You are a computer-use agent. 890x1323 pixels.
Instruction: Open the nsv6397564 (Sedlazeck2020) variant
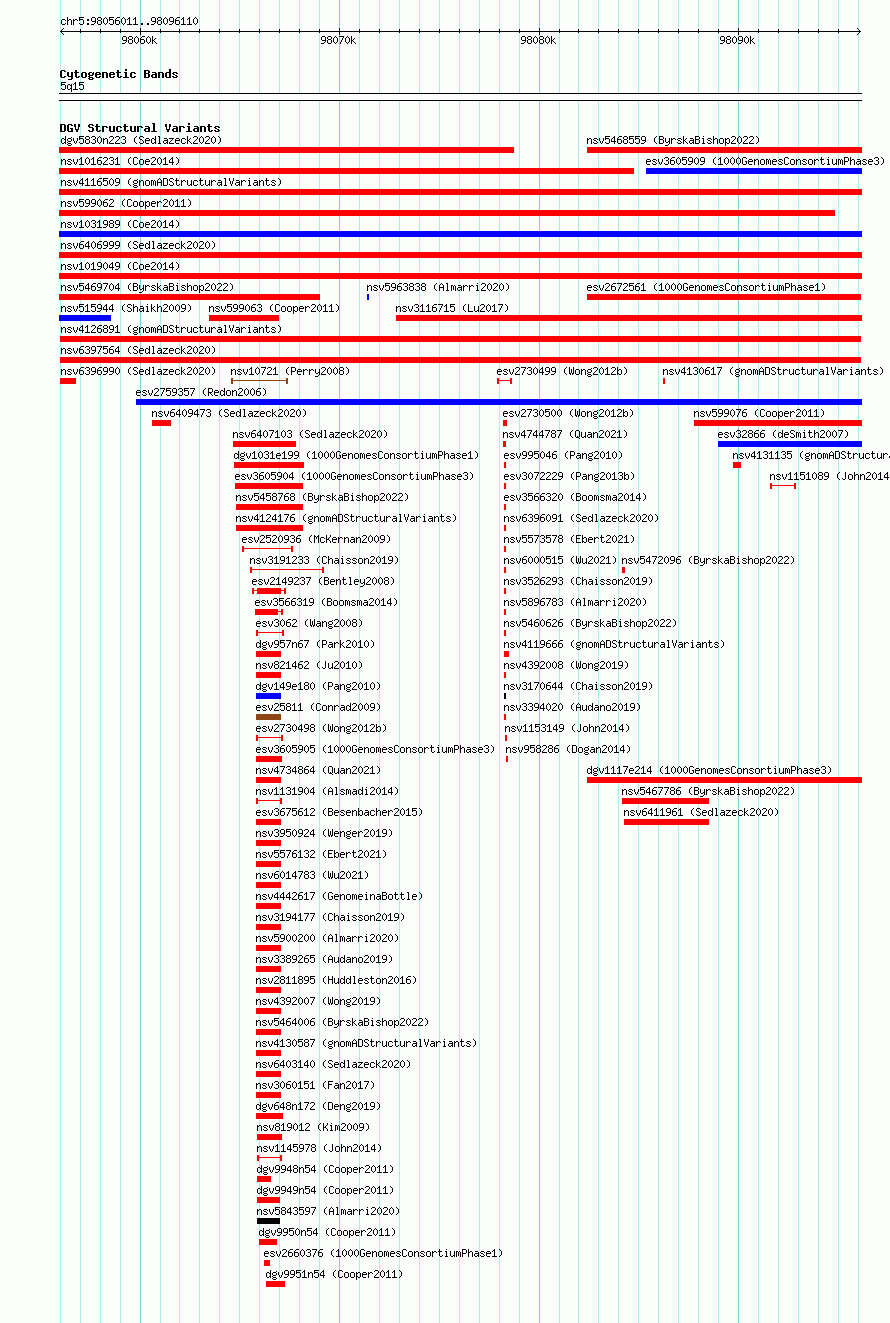[138, 351]
